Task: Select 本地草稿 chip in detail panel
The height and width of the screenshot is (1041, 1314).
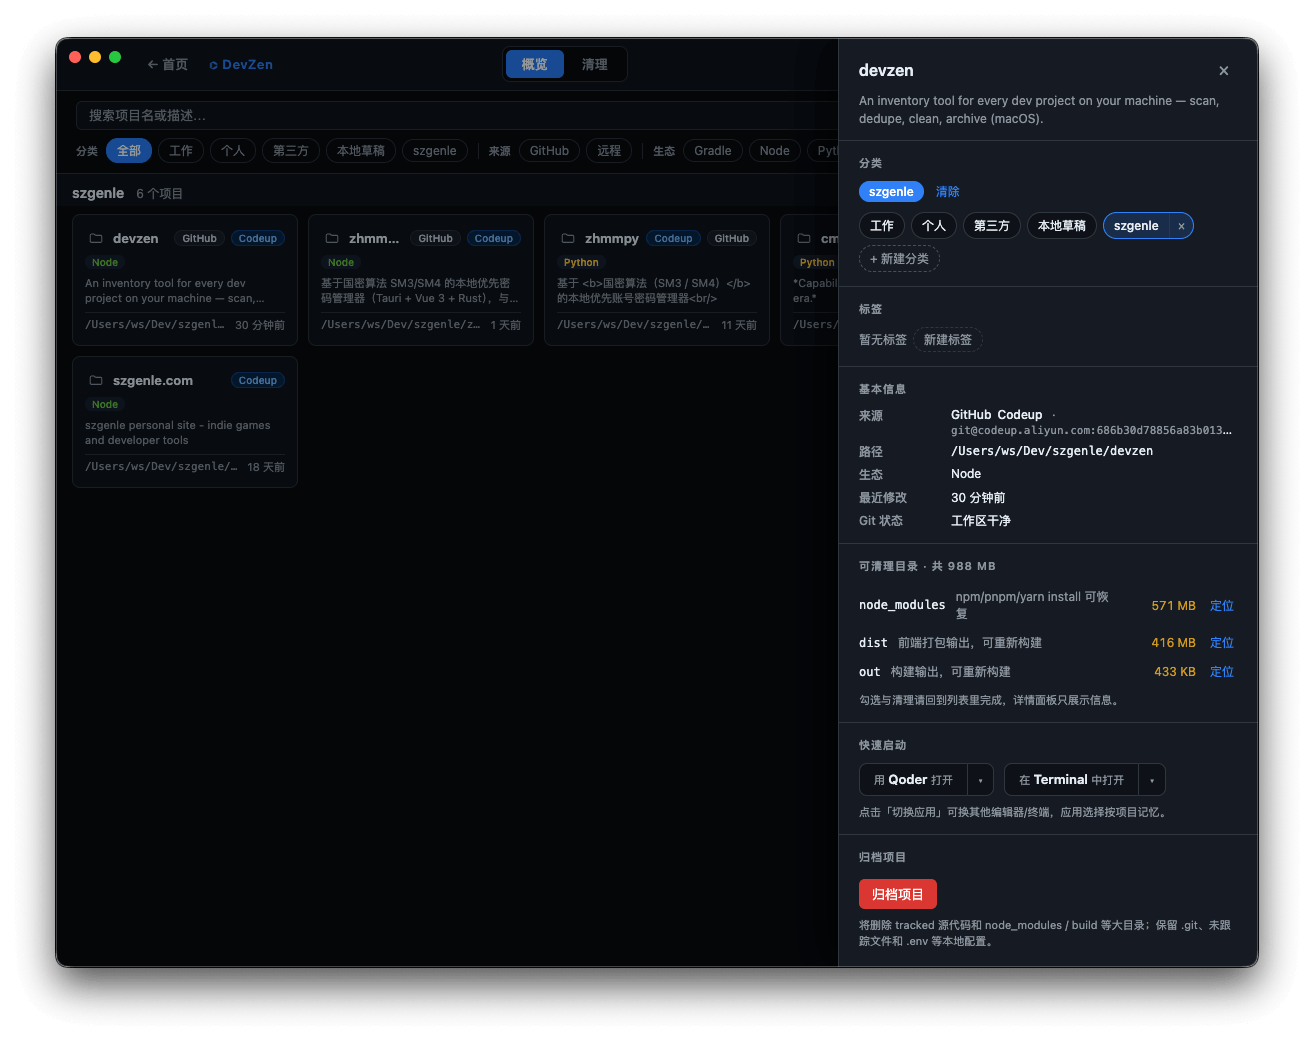Action: 1062,226
